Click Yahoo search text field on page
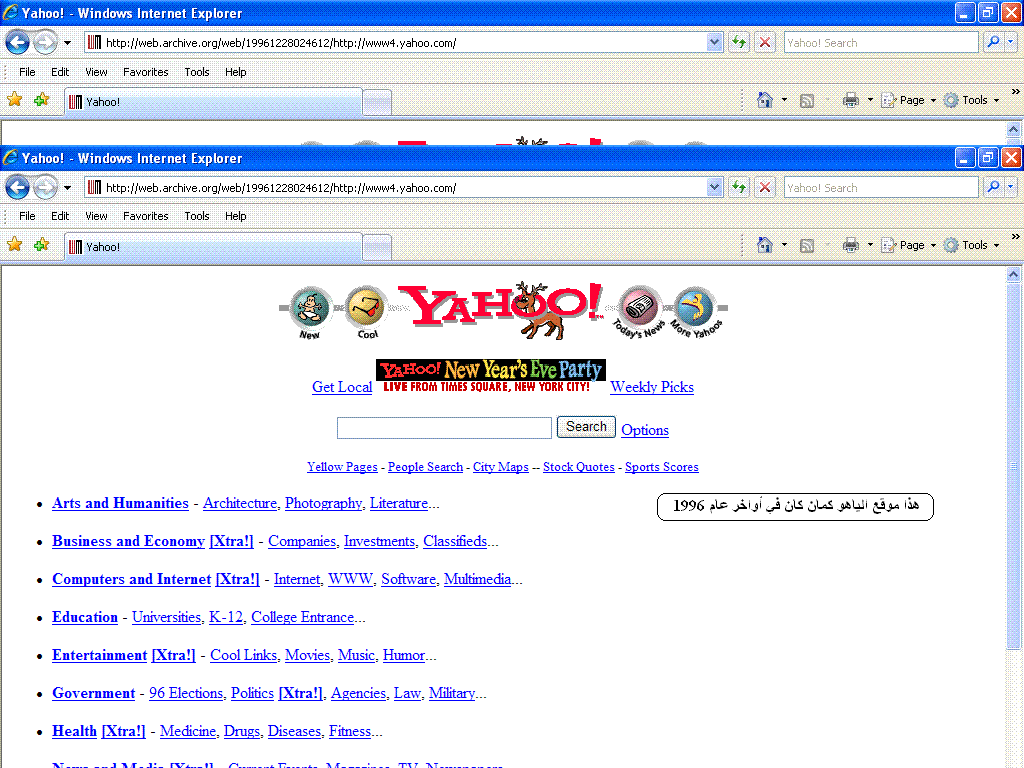The width and height of the screenshot is (1024, 768). pyautogui.click(x=444, y=428)
